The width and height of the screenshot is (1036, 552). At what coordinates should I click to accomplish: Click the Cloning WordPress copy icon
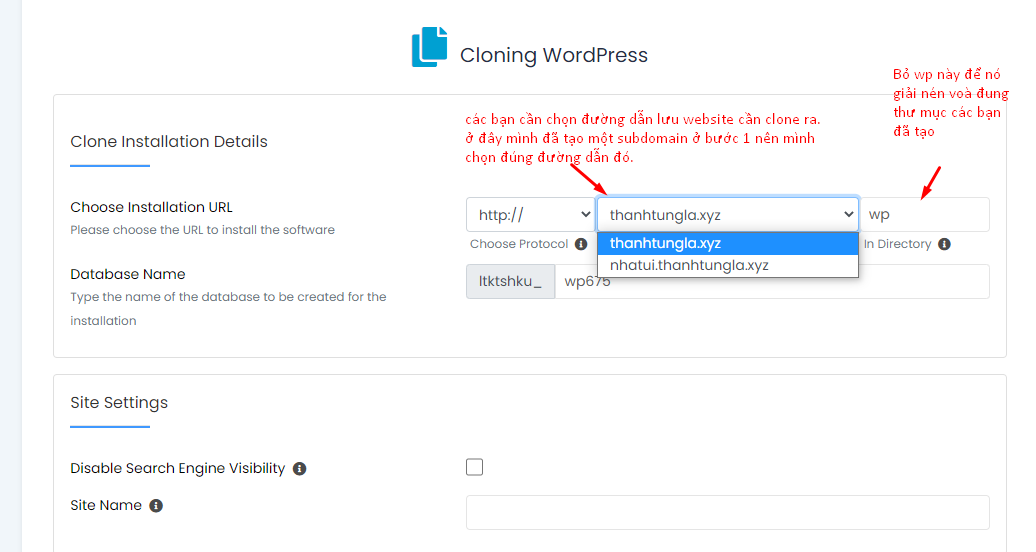[x=429, y=47]
